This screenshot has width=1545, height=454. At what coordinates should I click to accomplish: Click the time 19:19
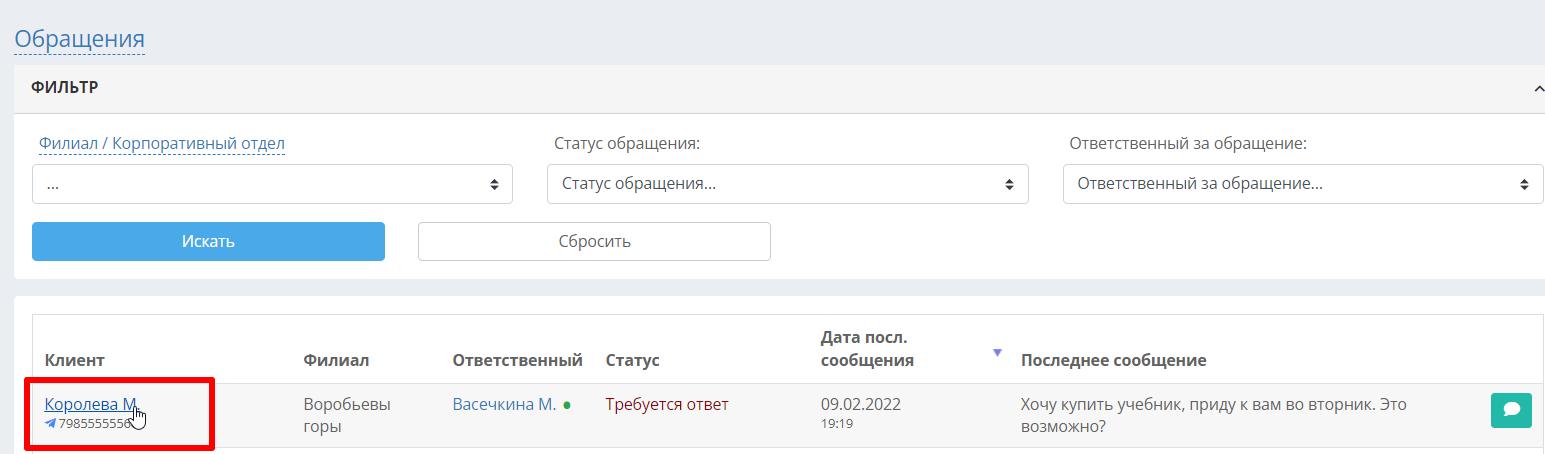tap(836, 424)
